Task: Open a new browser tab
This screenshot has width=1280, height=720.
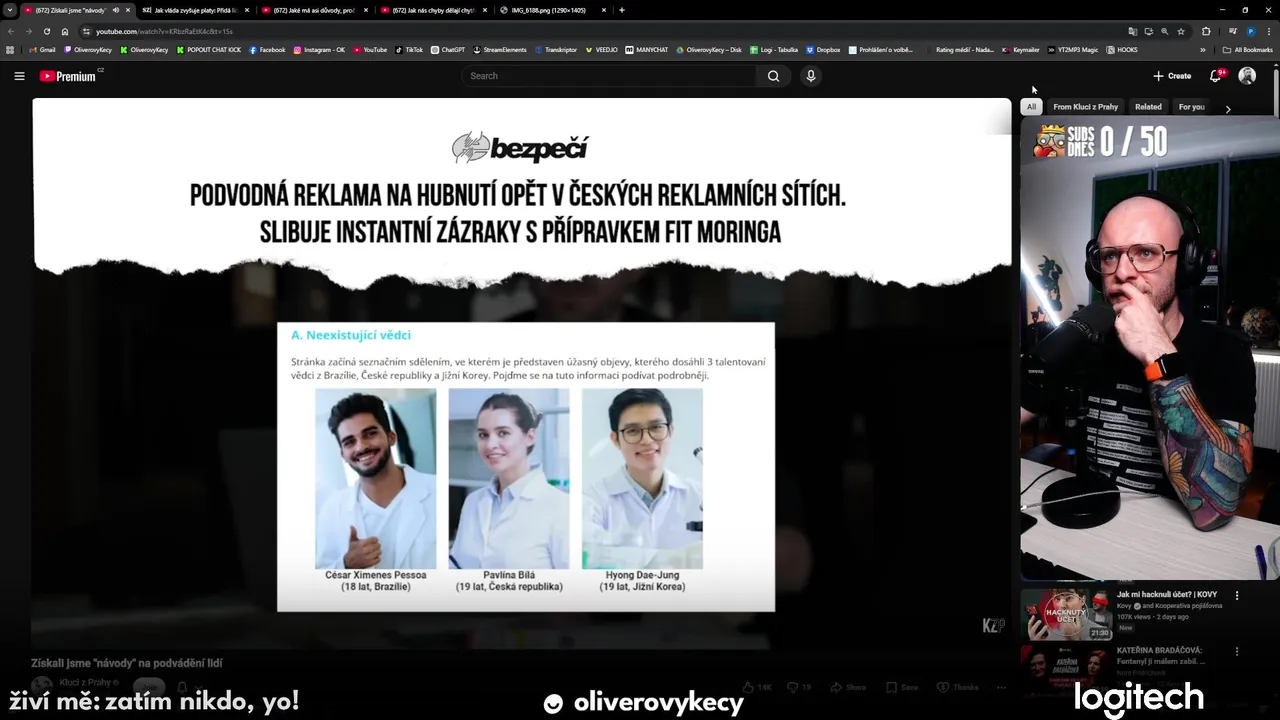Action: pyautogui.click(x=622, y=10)
